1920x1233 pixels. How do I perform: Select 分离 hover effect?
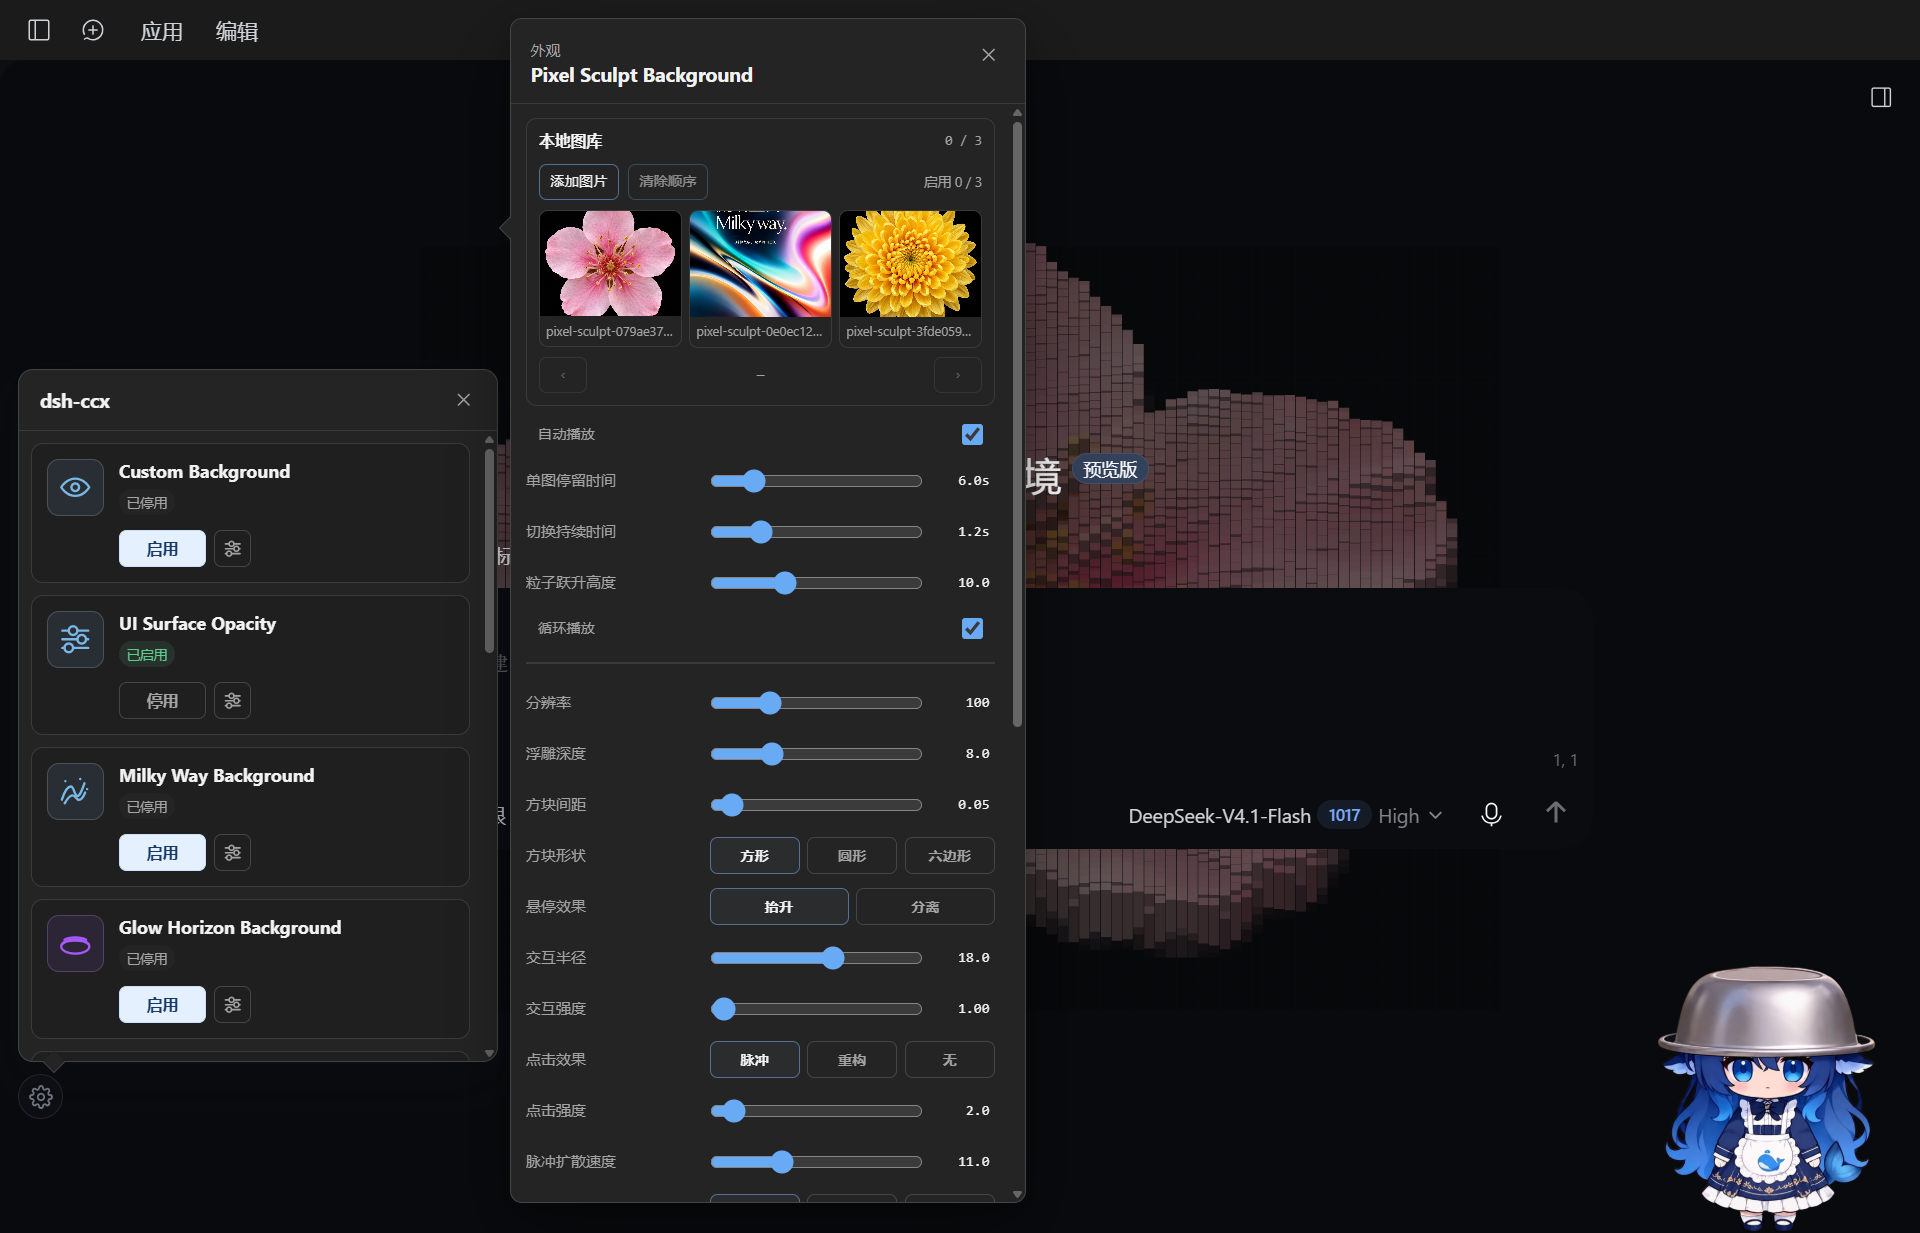pos(925,906)
